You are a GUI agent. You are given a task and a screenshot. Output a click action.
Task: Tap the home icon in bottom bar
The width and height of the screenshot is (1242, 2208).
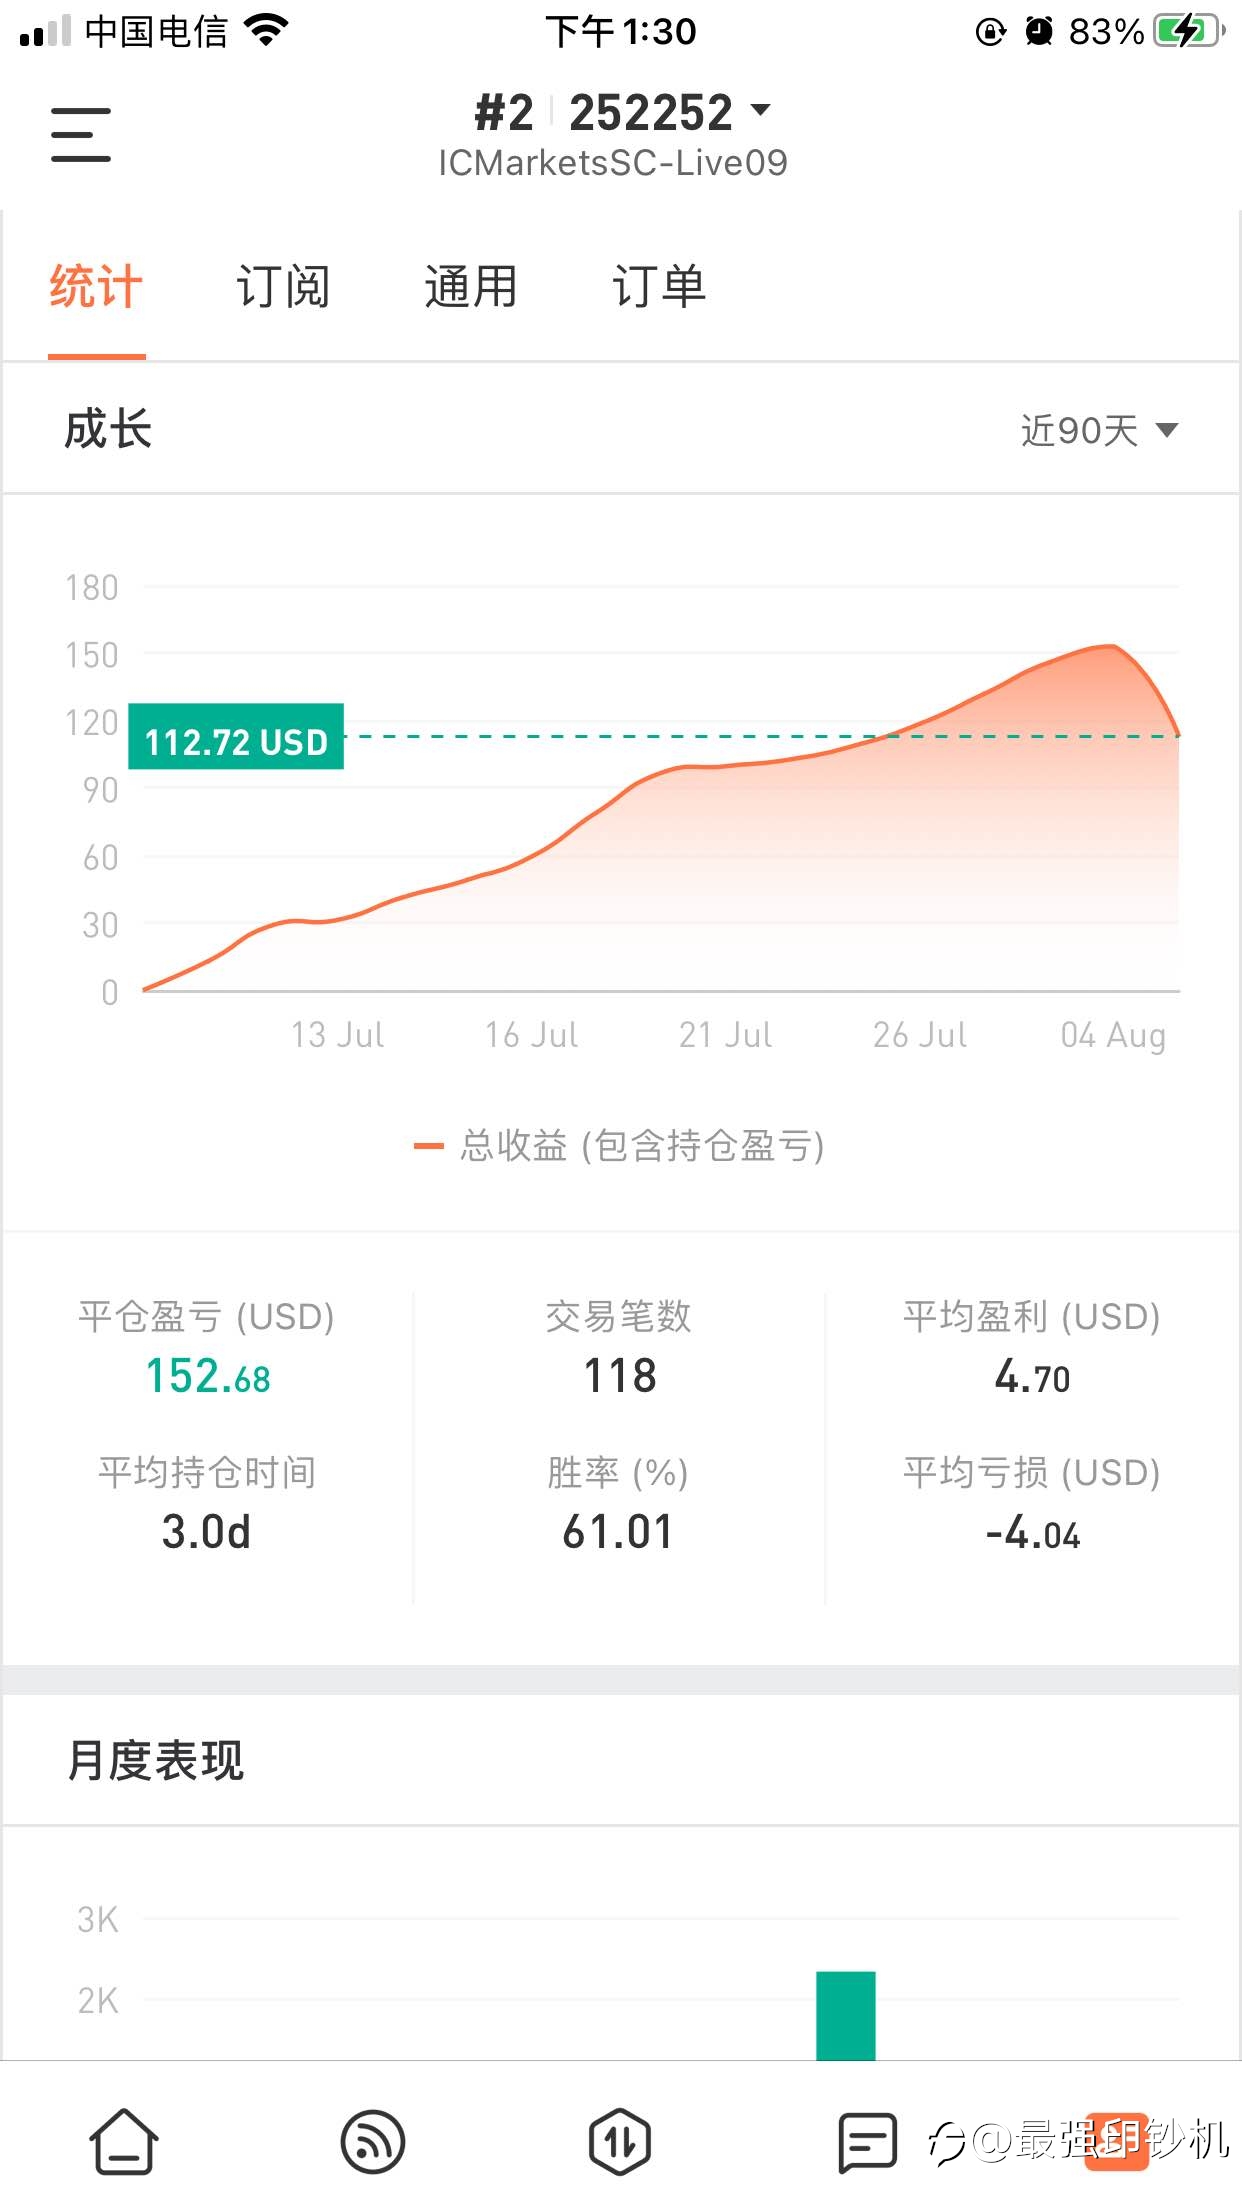click(x=124, y=2142)
